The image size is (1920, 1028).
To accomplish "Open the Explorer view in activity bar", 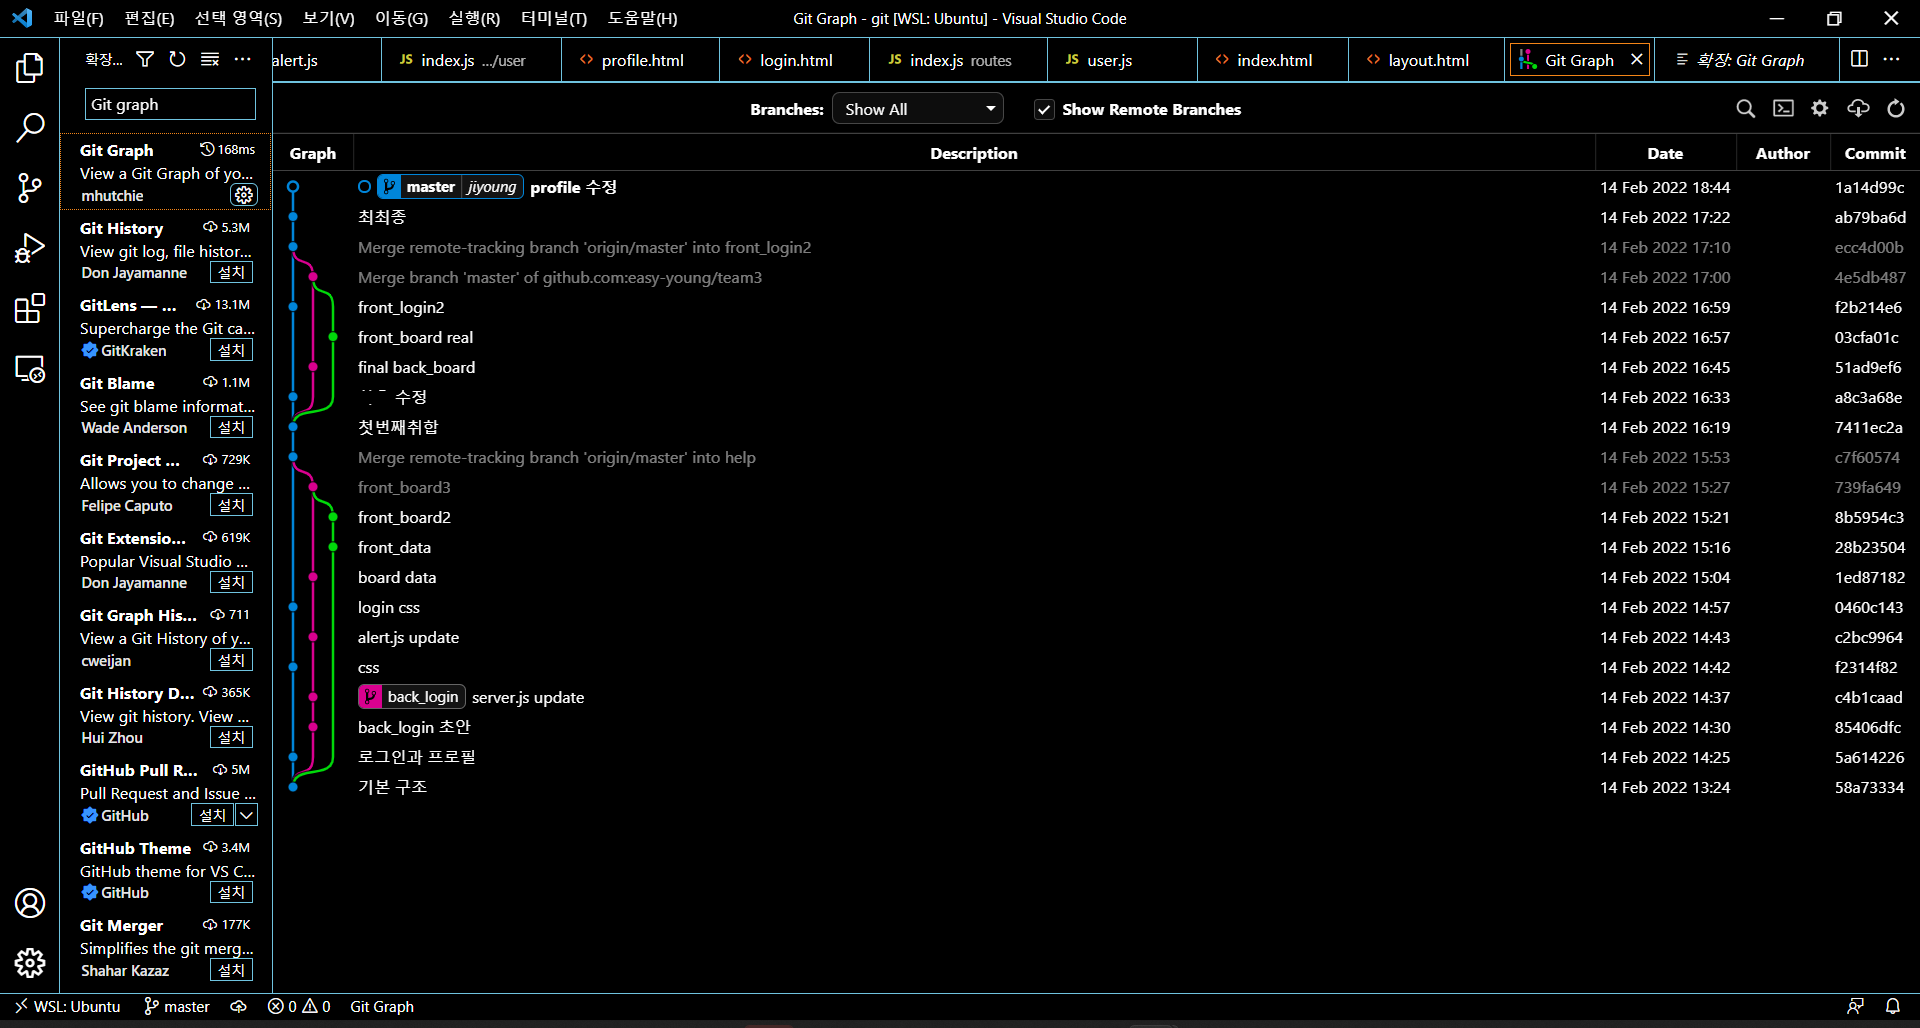I will coord(30,68).
